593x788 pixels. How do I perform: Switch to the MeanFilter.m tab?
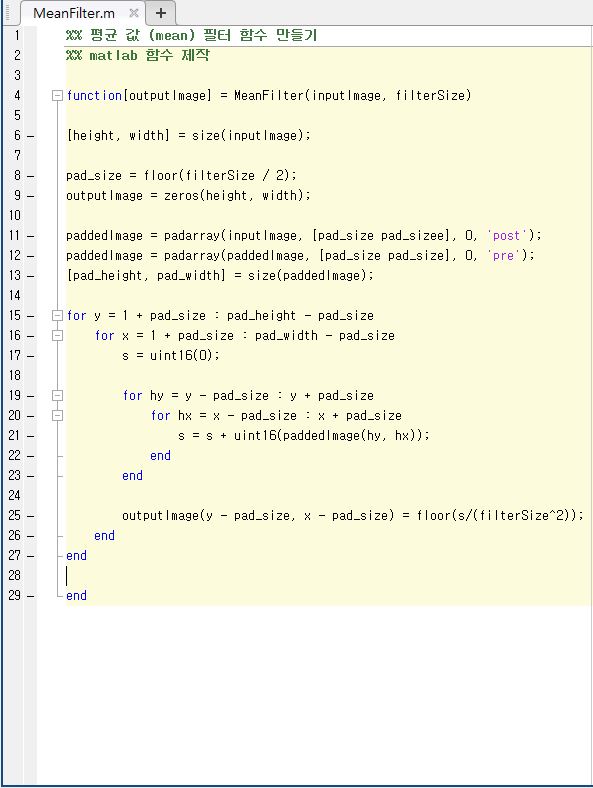pyautogui.click(x=73, y=13)
